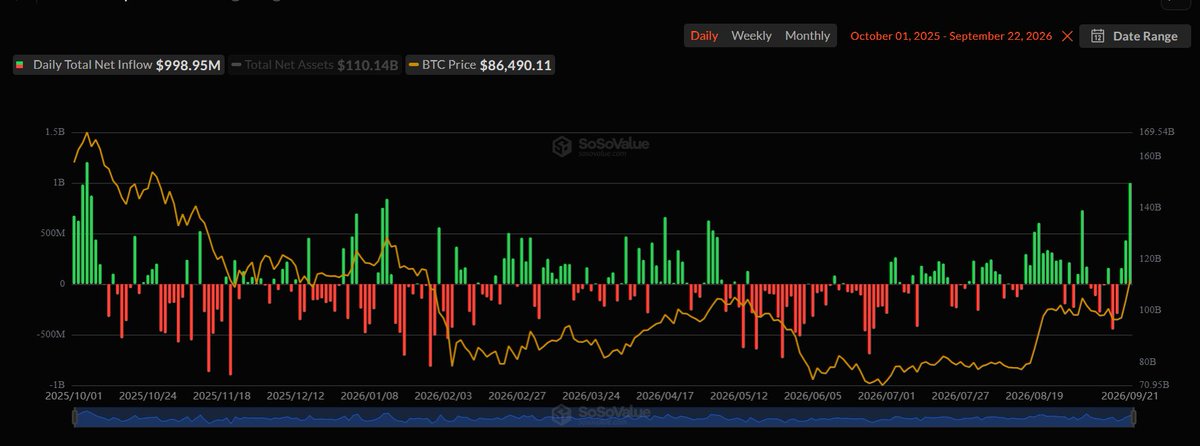Clear the selected date range with X
This screenshot has width=1200, height=446.
(1067, 36)
